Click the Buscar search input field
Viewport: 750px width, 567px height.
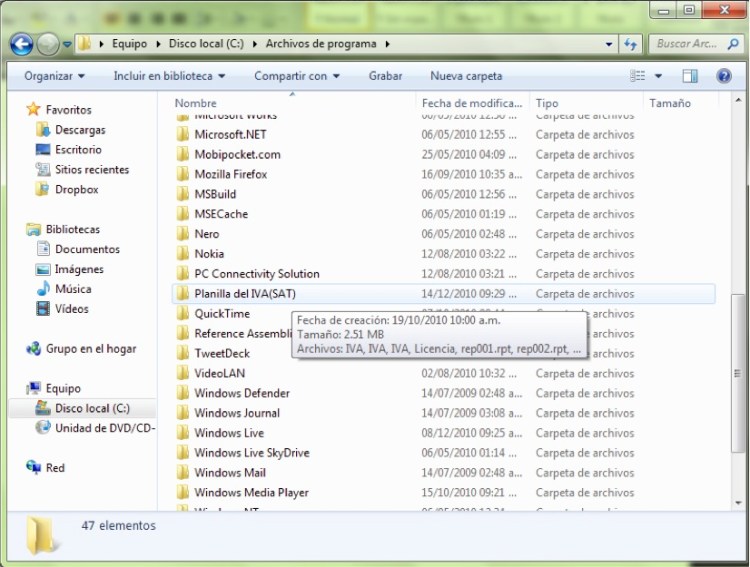click(686, 44)
